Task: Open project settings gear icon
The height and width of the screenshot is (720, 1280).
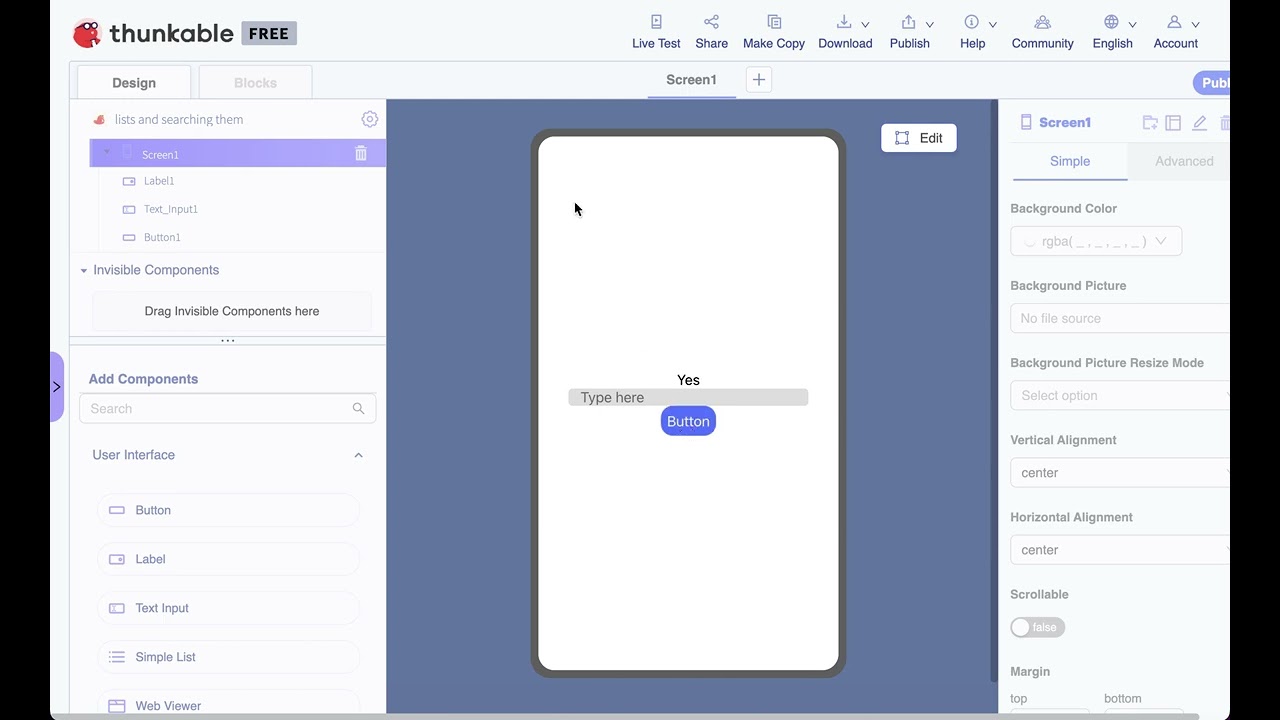Action: click(x=370, y=119)
